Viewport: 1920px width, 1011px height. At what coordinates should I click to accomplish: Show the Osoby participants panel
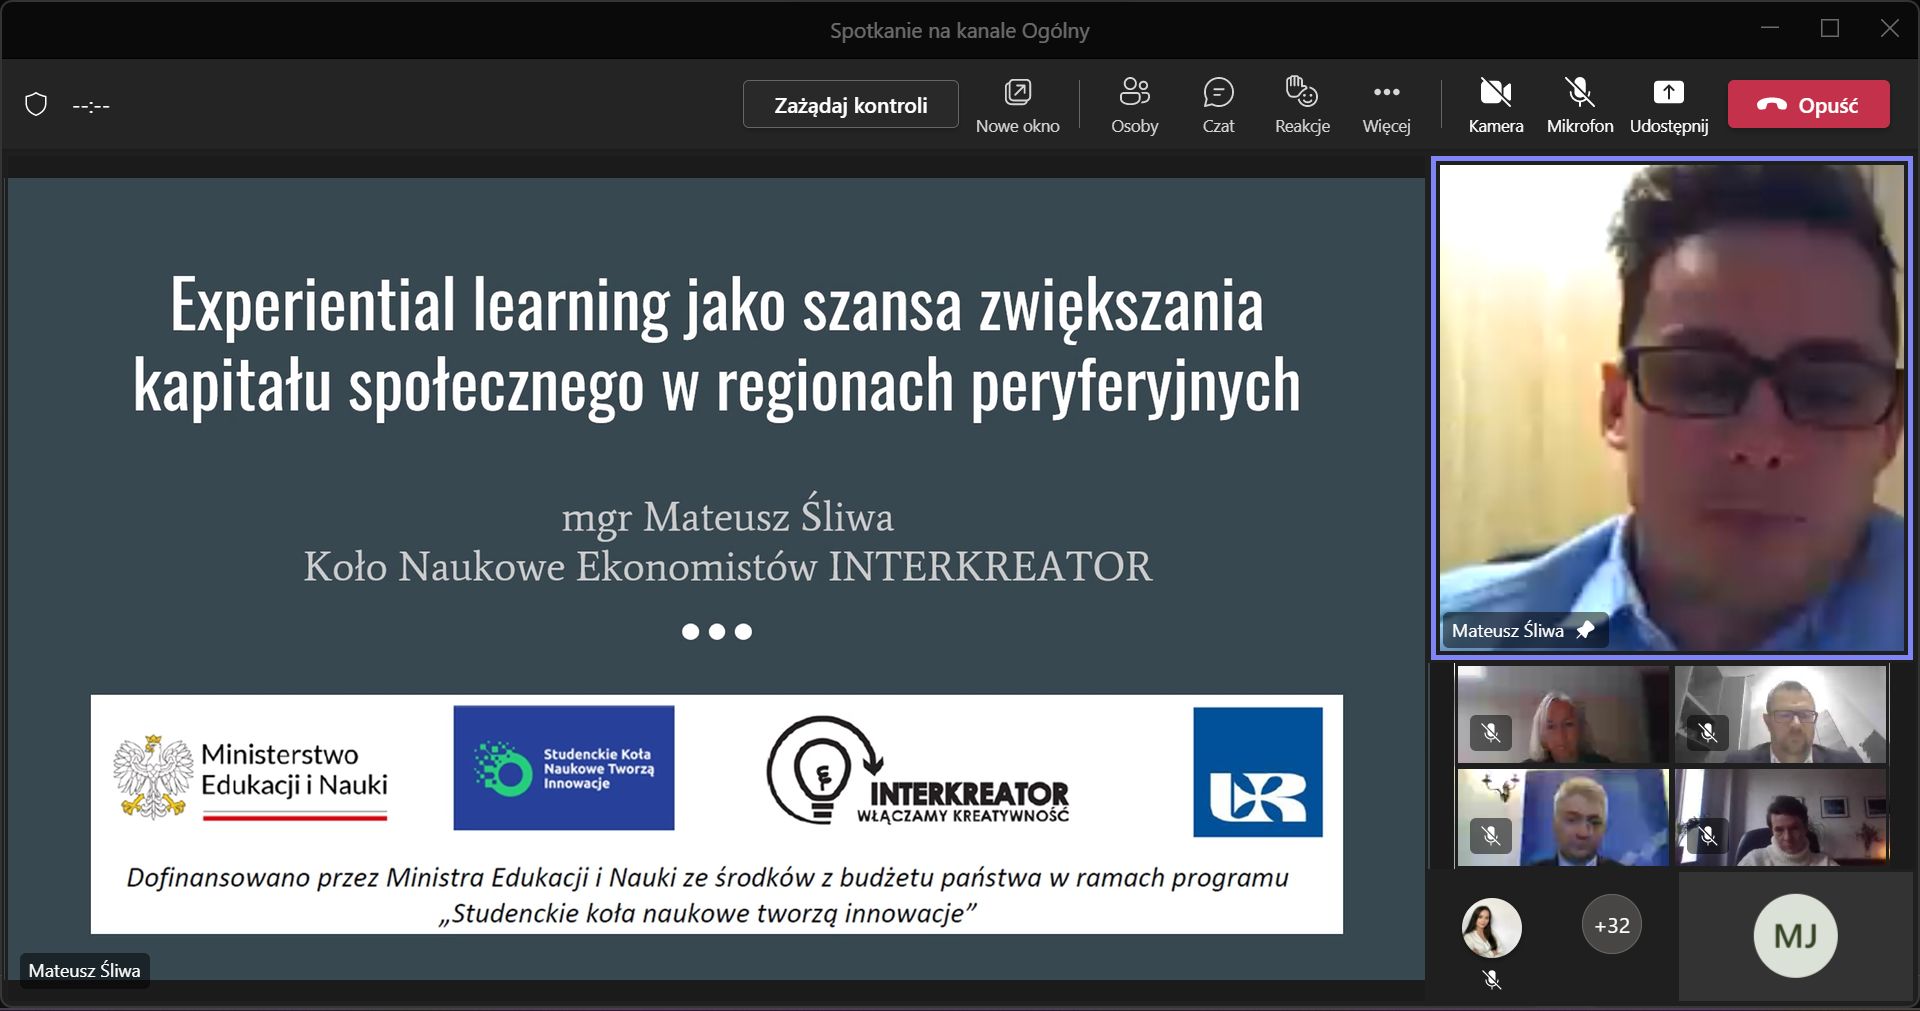tap(1134, 105)
